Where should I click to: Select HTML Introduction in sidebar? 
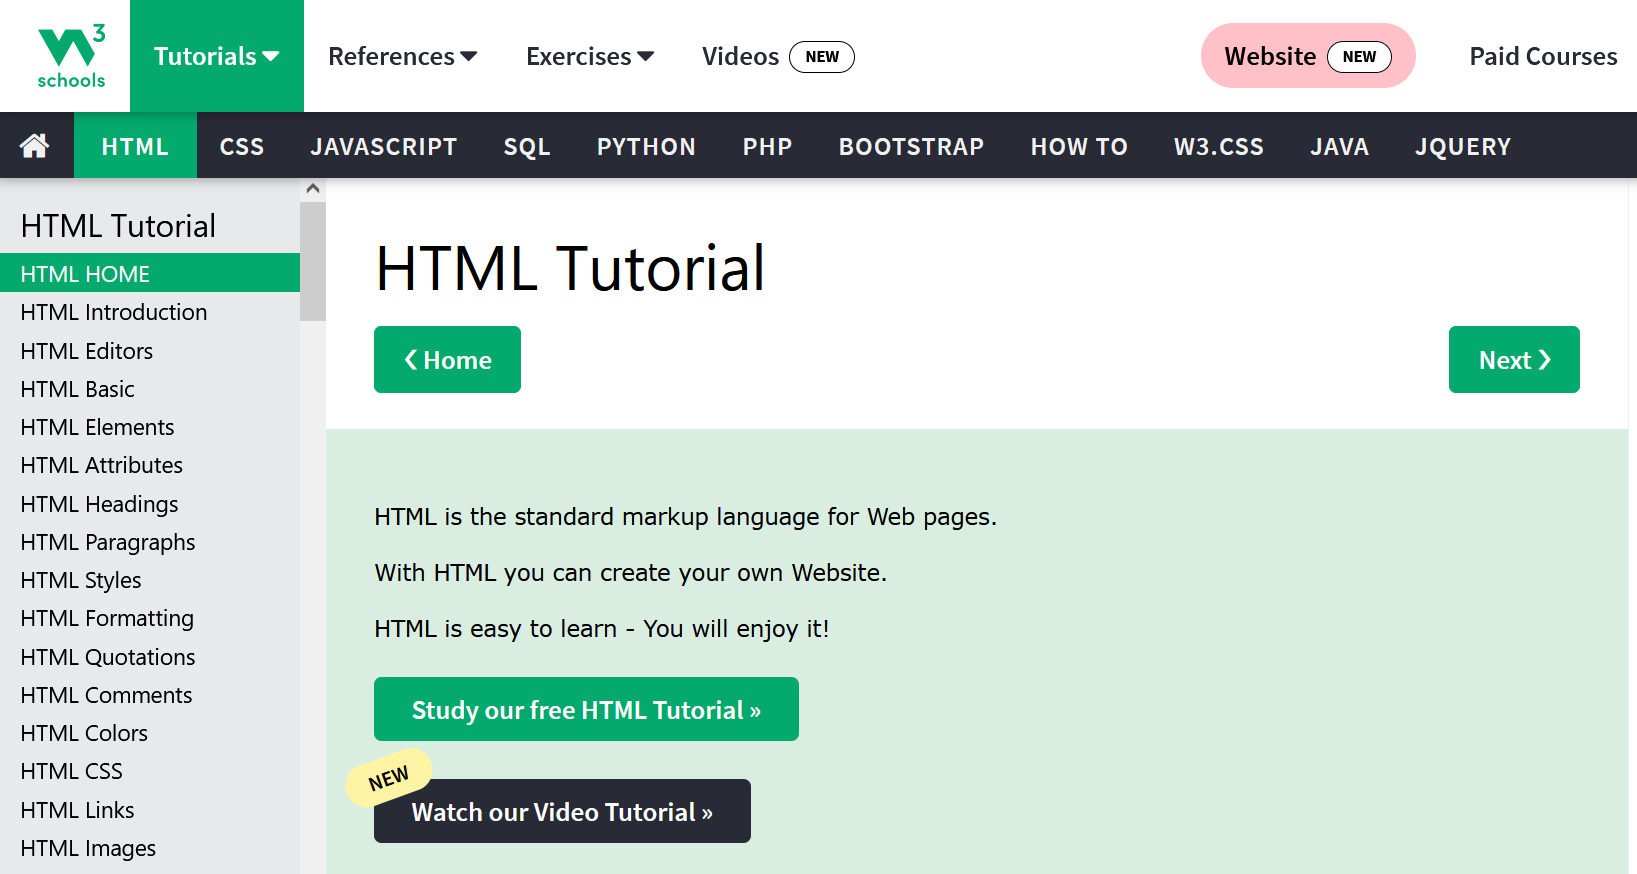114,312
